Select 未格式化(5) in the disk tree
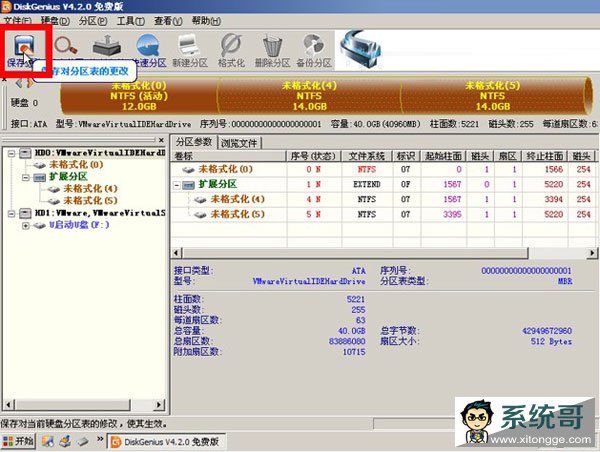The image size is (600, 452). click(90, 201)
